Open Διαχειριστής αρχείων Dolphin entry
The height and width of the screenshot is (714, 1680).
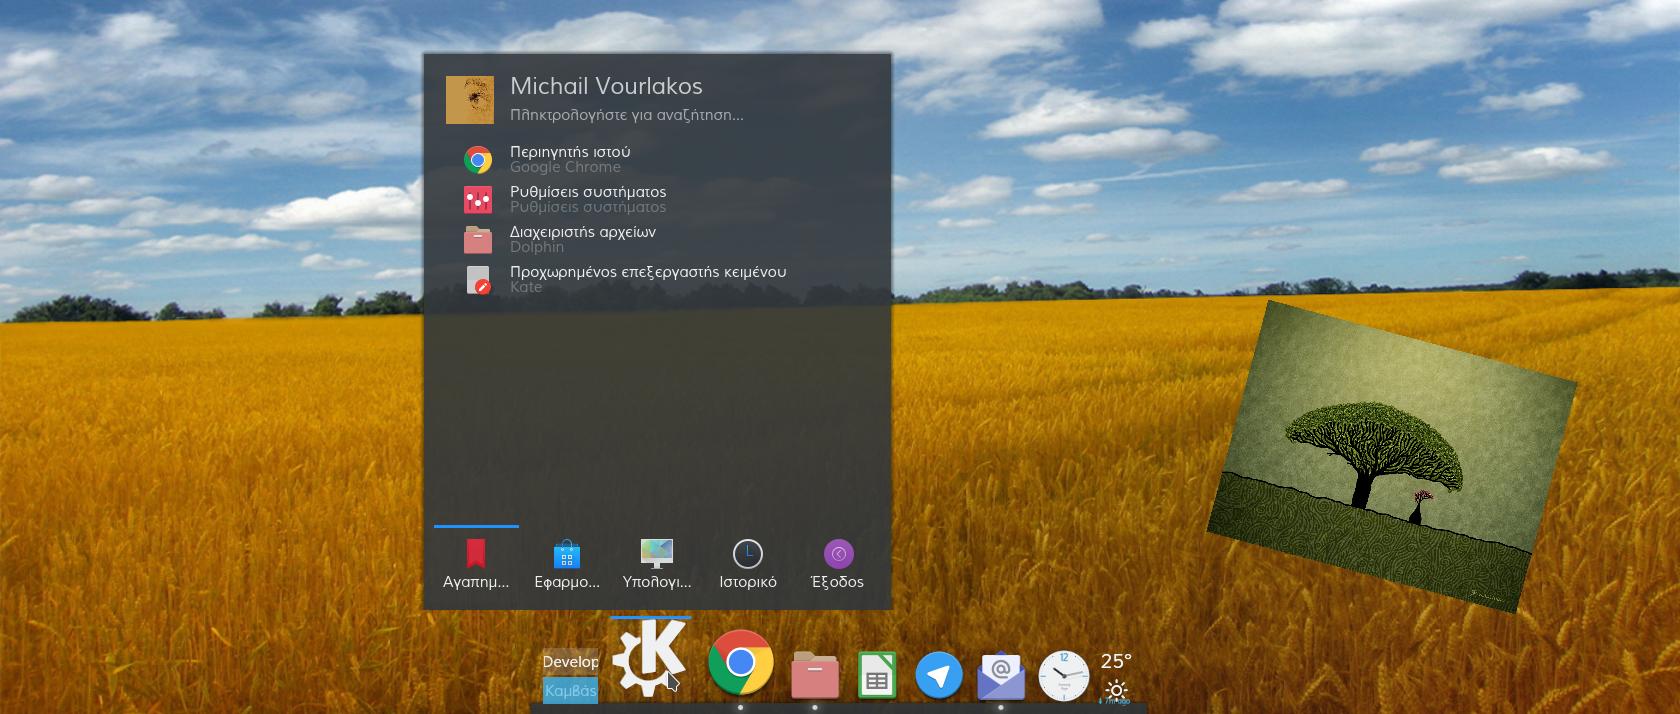click(583, 239)
